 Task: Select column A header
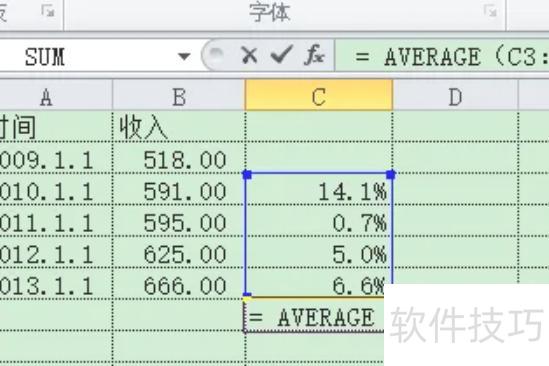click(56, 96)
